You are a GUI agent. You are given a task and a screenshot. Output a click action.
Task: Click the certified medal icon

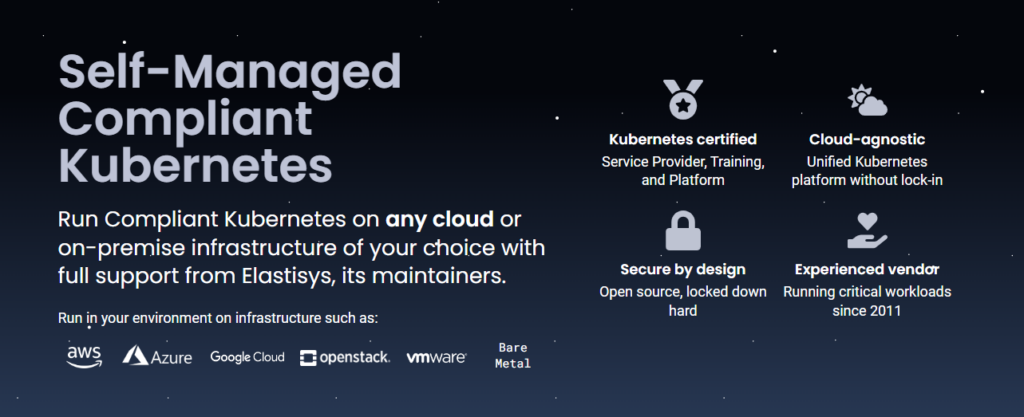click(x=683, y=99)
